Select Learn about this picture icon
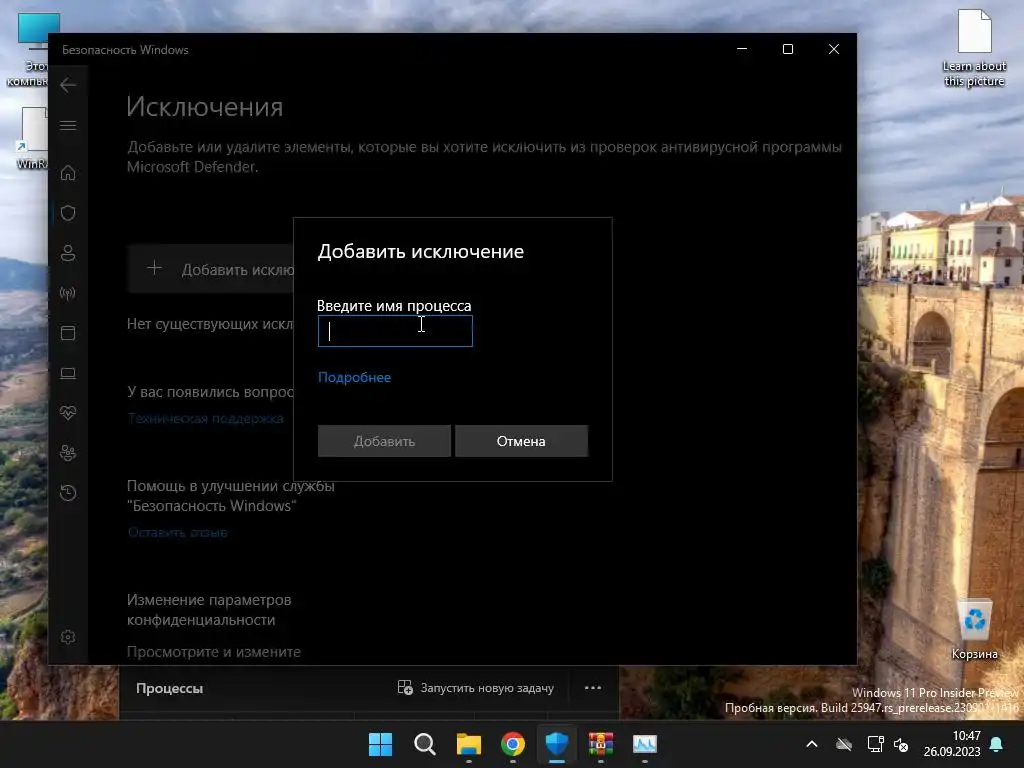 [974, 48]
